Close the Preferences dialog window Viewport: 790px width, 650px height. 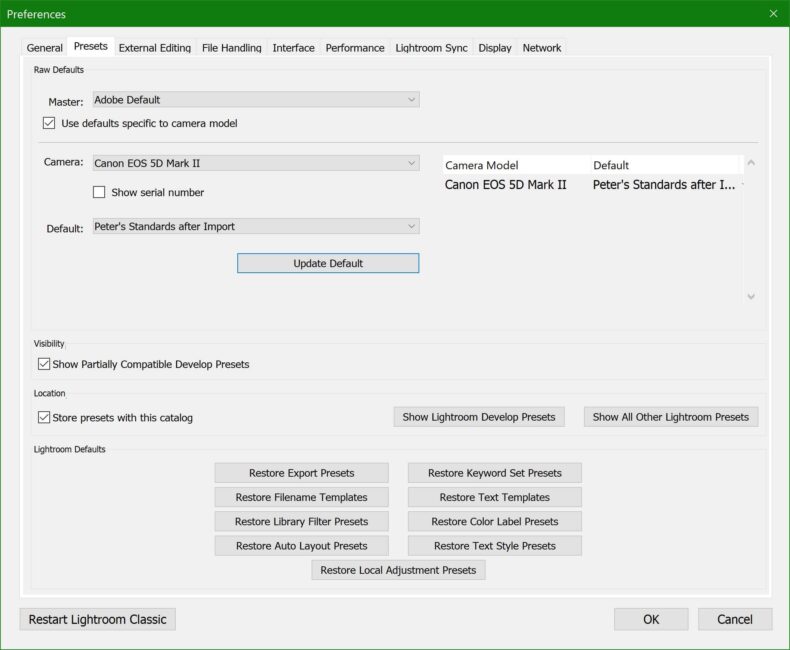[x=773, y=14]
